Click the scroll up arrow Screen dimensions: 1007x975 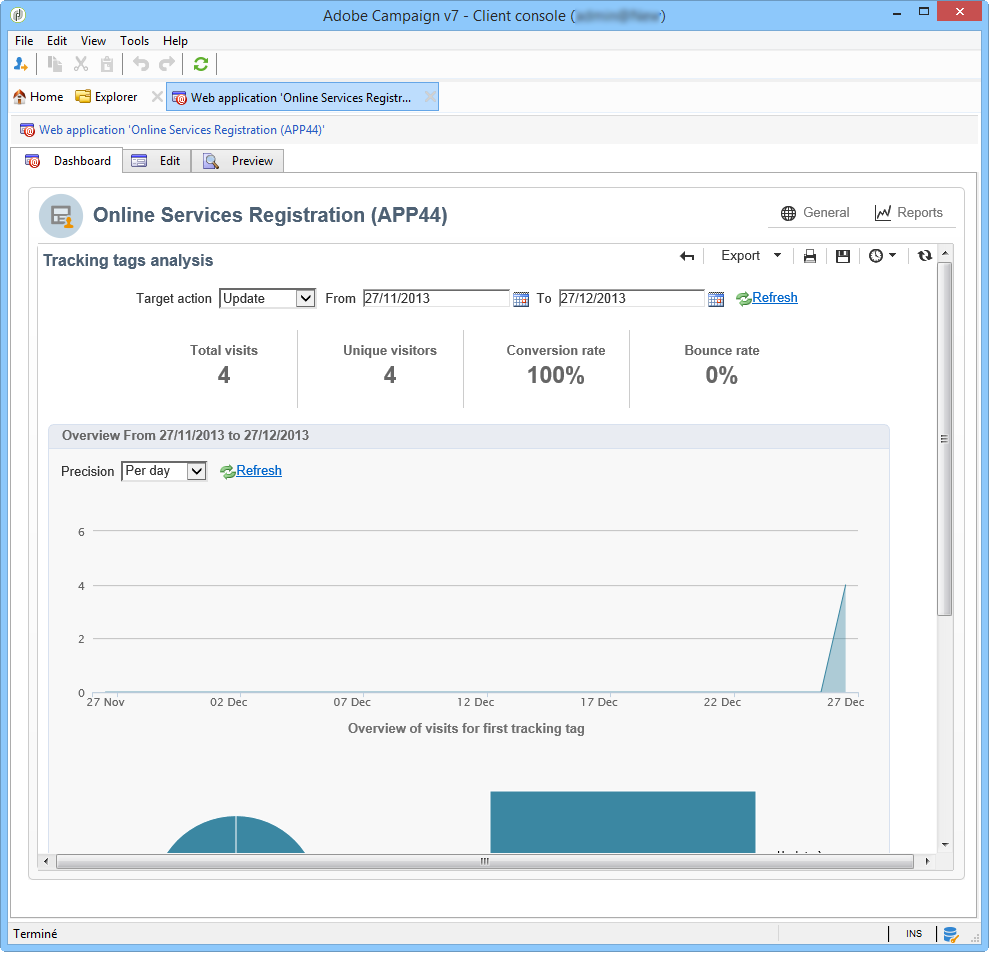pyautogui.click(x=945, y=253)
